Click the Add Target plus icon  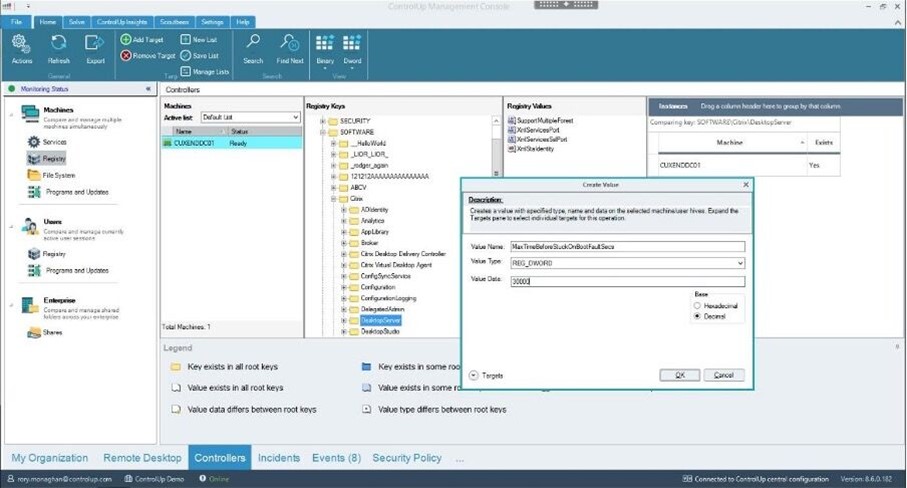(x=126, y=39)
